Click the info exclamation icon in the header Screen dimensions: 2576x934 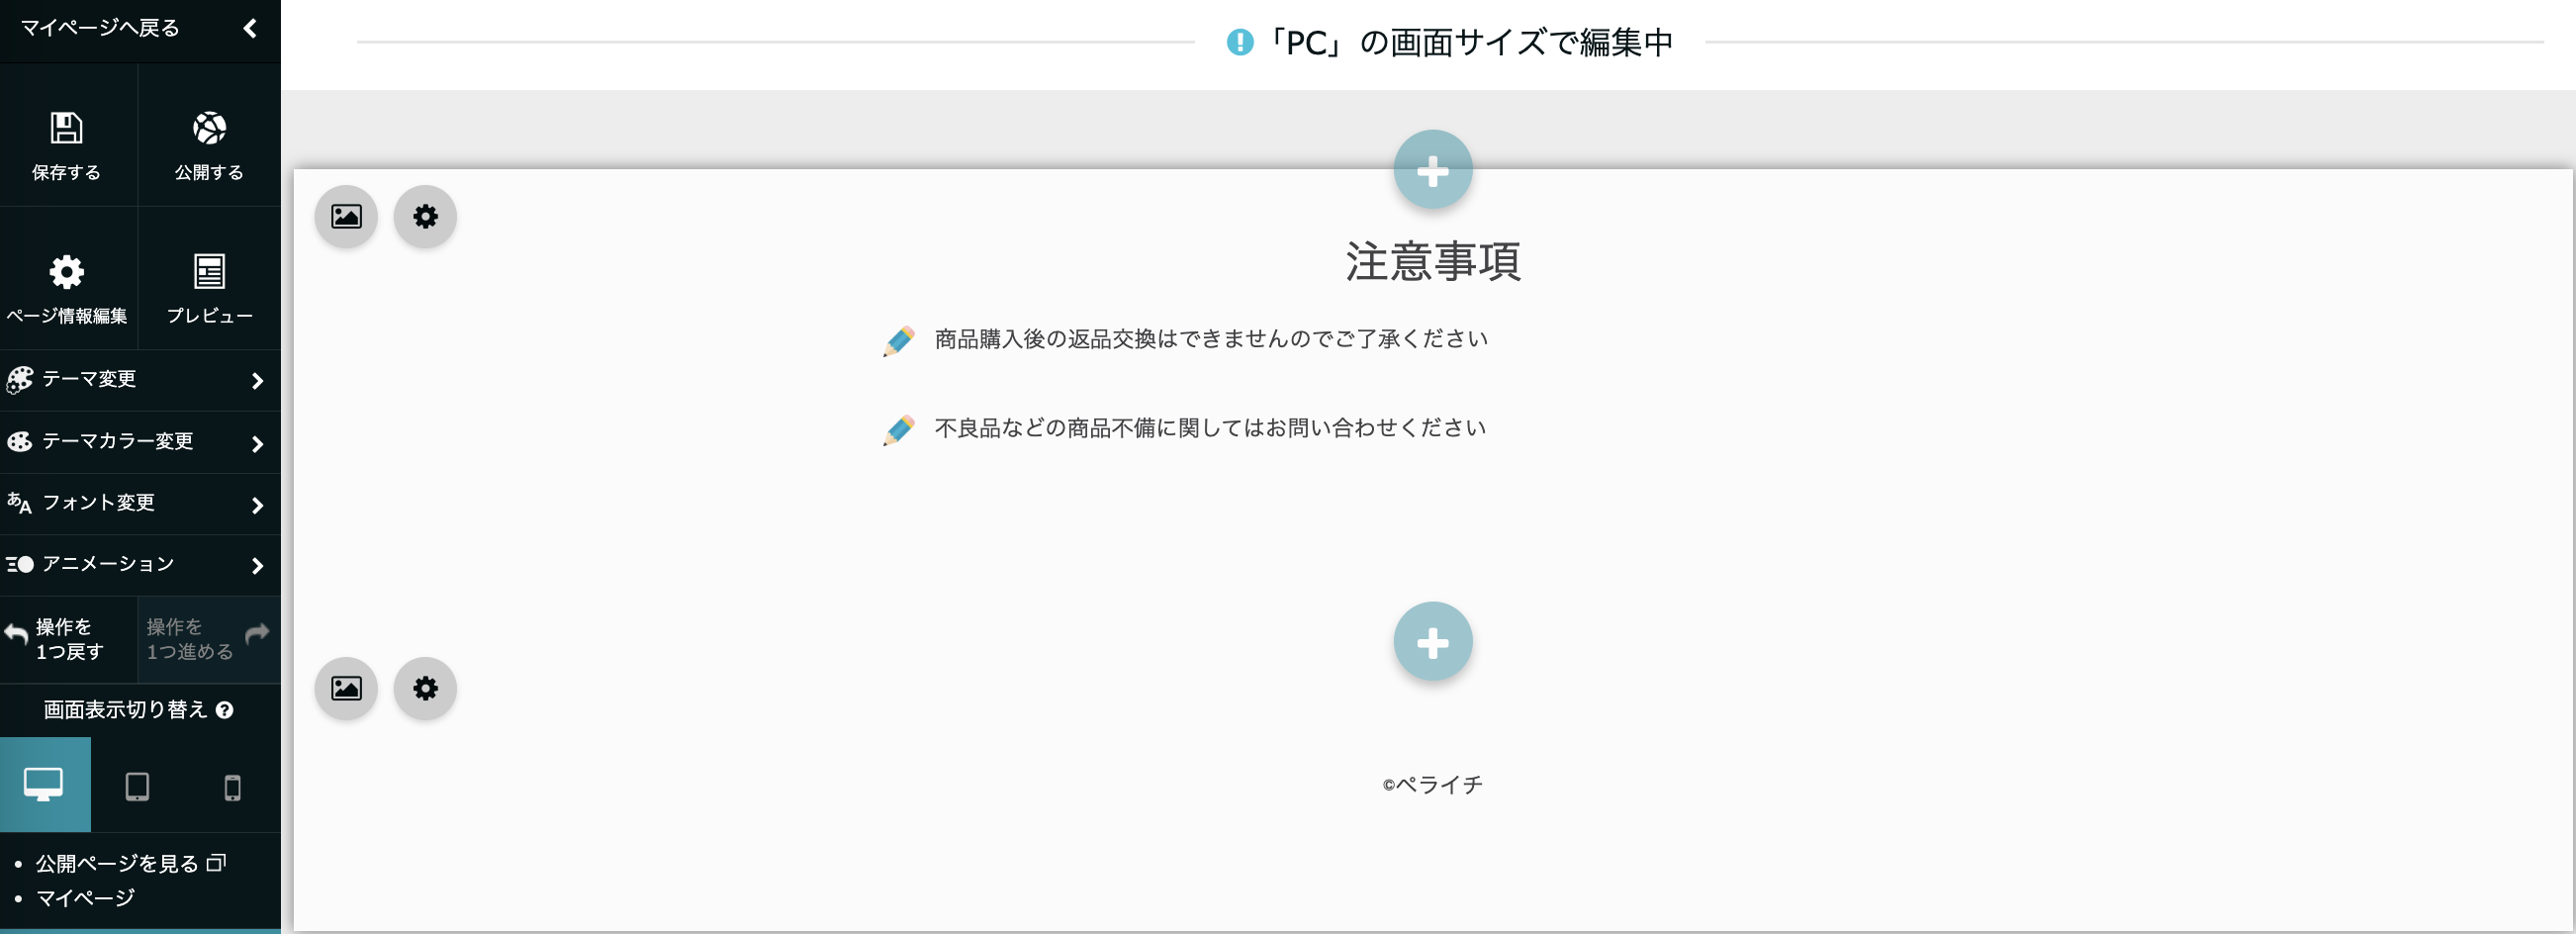(1240, 42)
